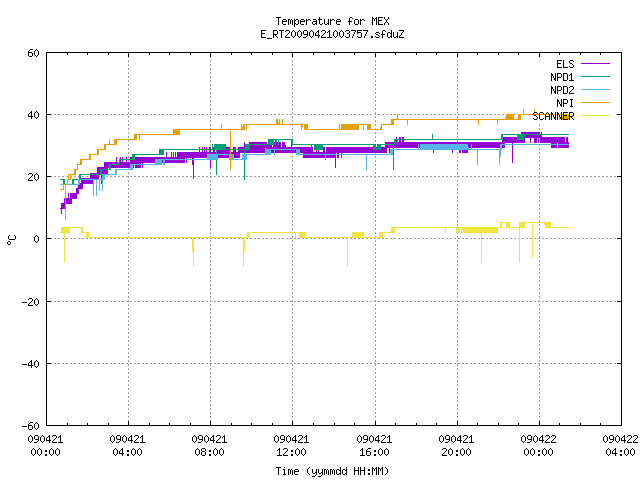This screenshot has width=640, height=480.
Task: Click the y-axis label 0
Action: 37,239
